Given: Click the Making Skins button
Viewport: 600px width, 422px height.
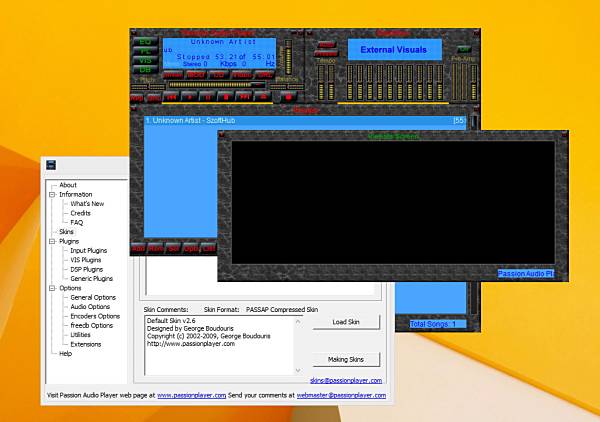Looking at the screenshot, I should click(347, 359).
